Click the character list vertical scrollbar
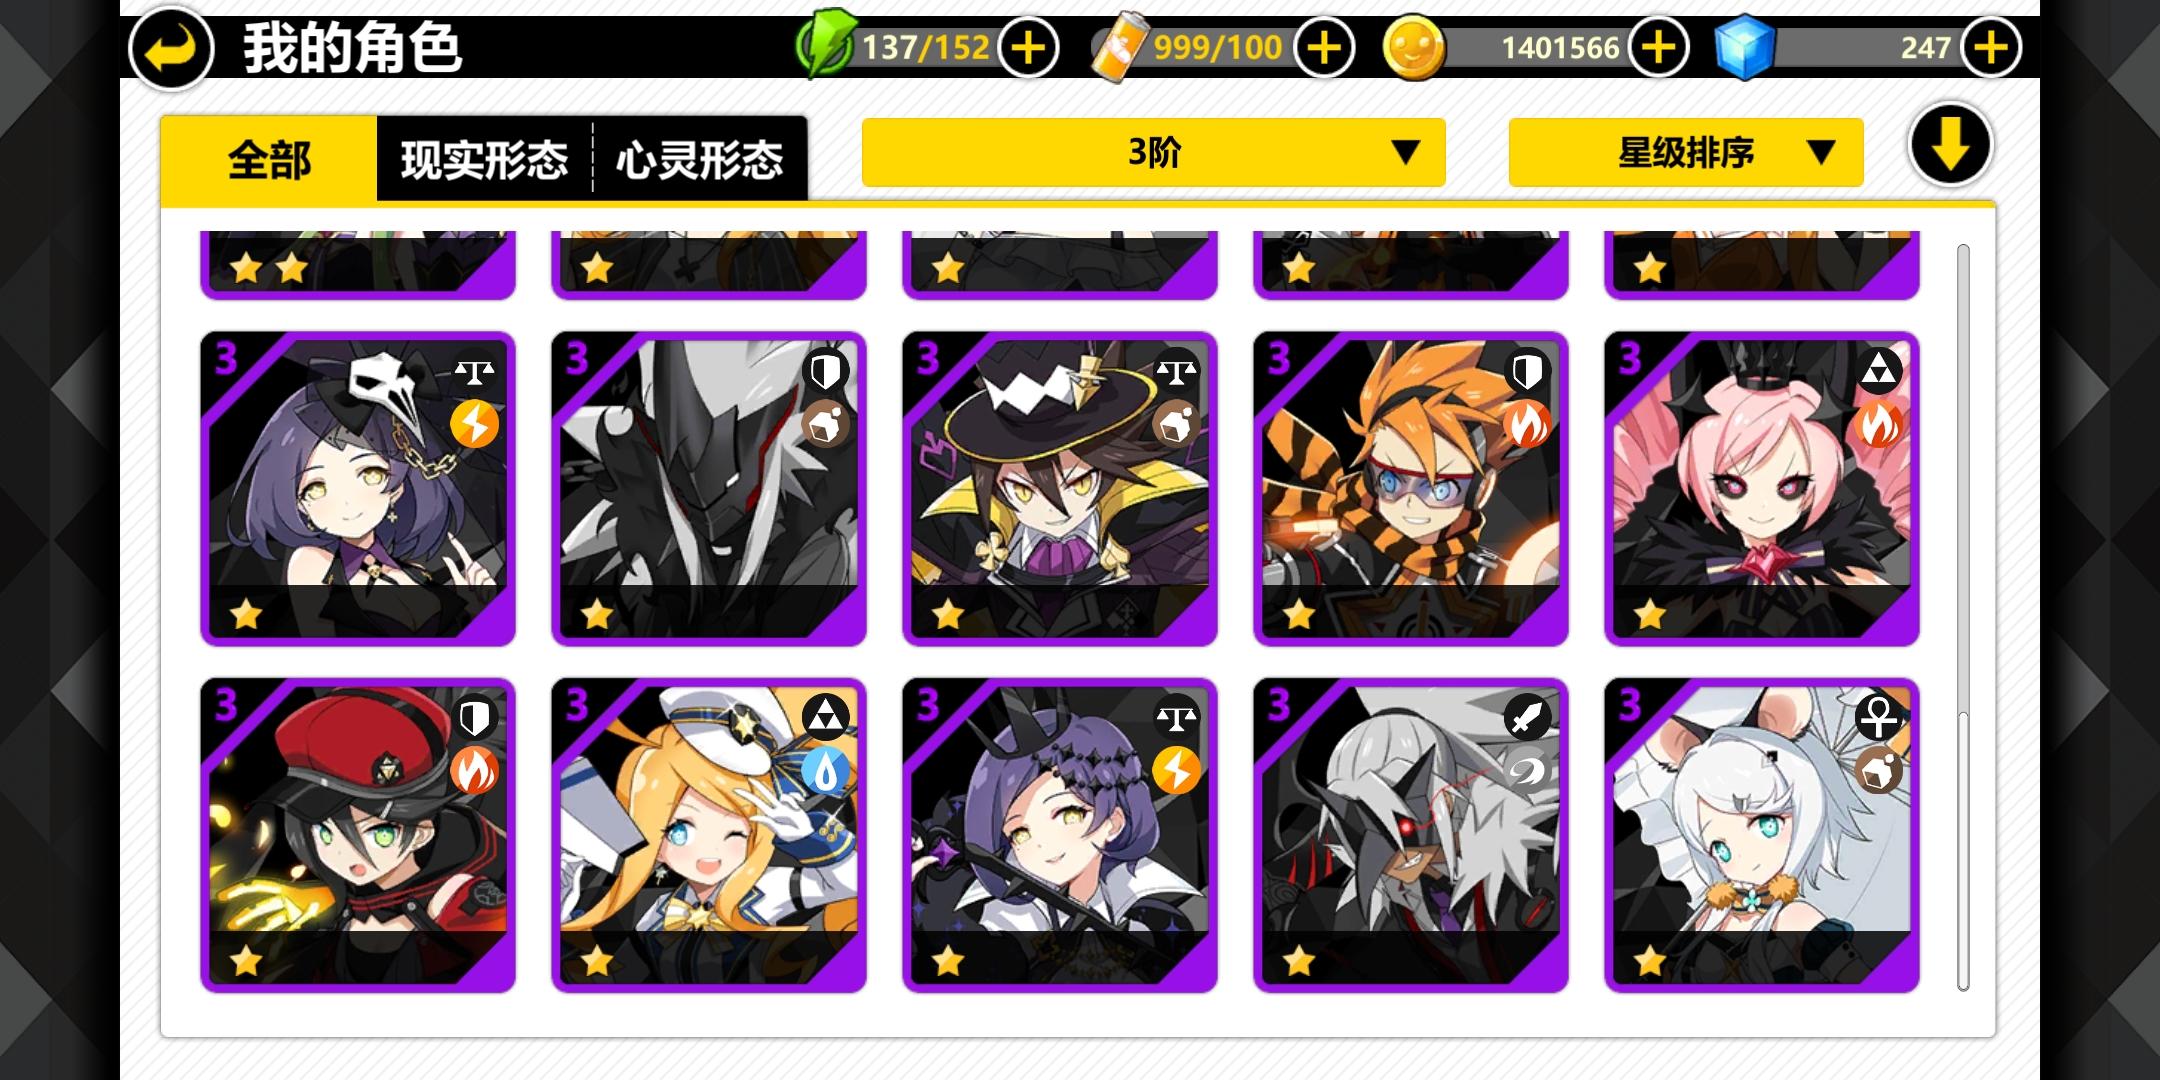Viewport: 2160px width, 1080px height. pyautogui.click(x=1963, y=617)
